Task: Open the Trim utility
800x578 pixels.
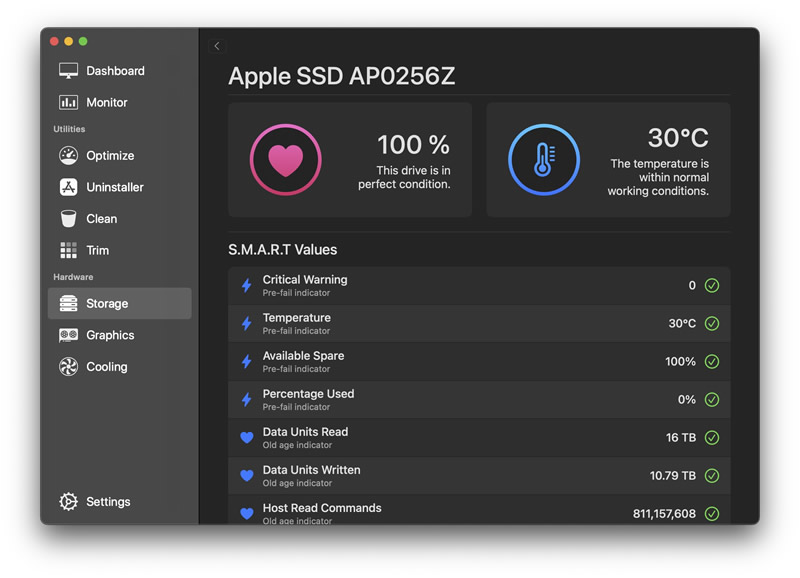Action: pos(119,250)
